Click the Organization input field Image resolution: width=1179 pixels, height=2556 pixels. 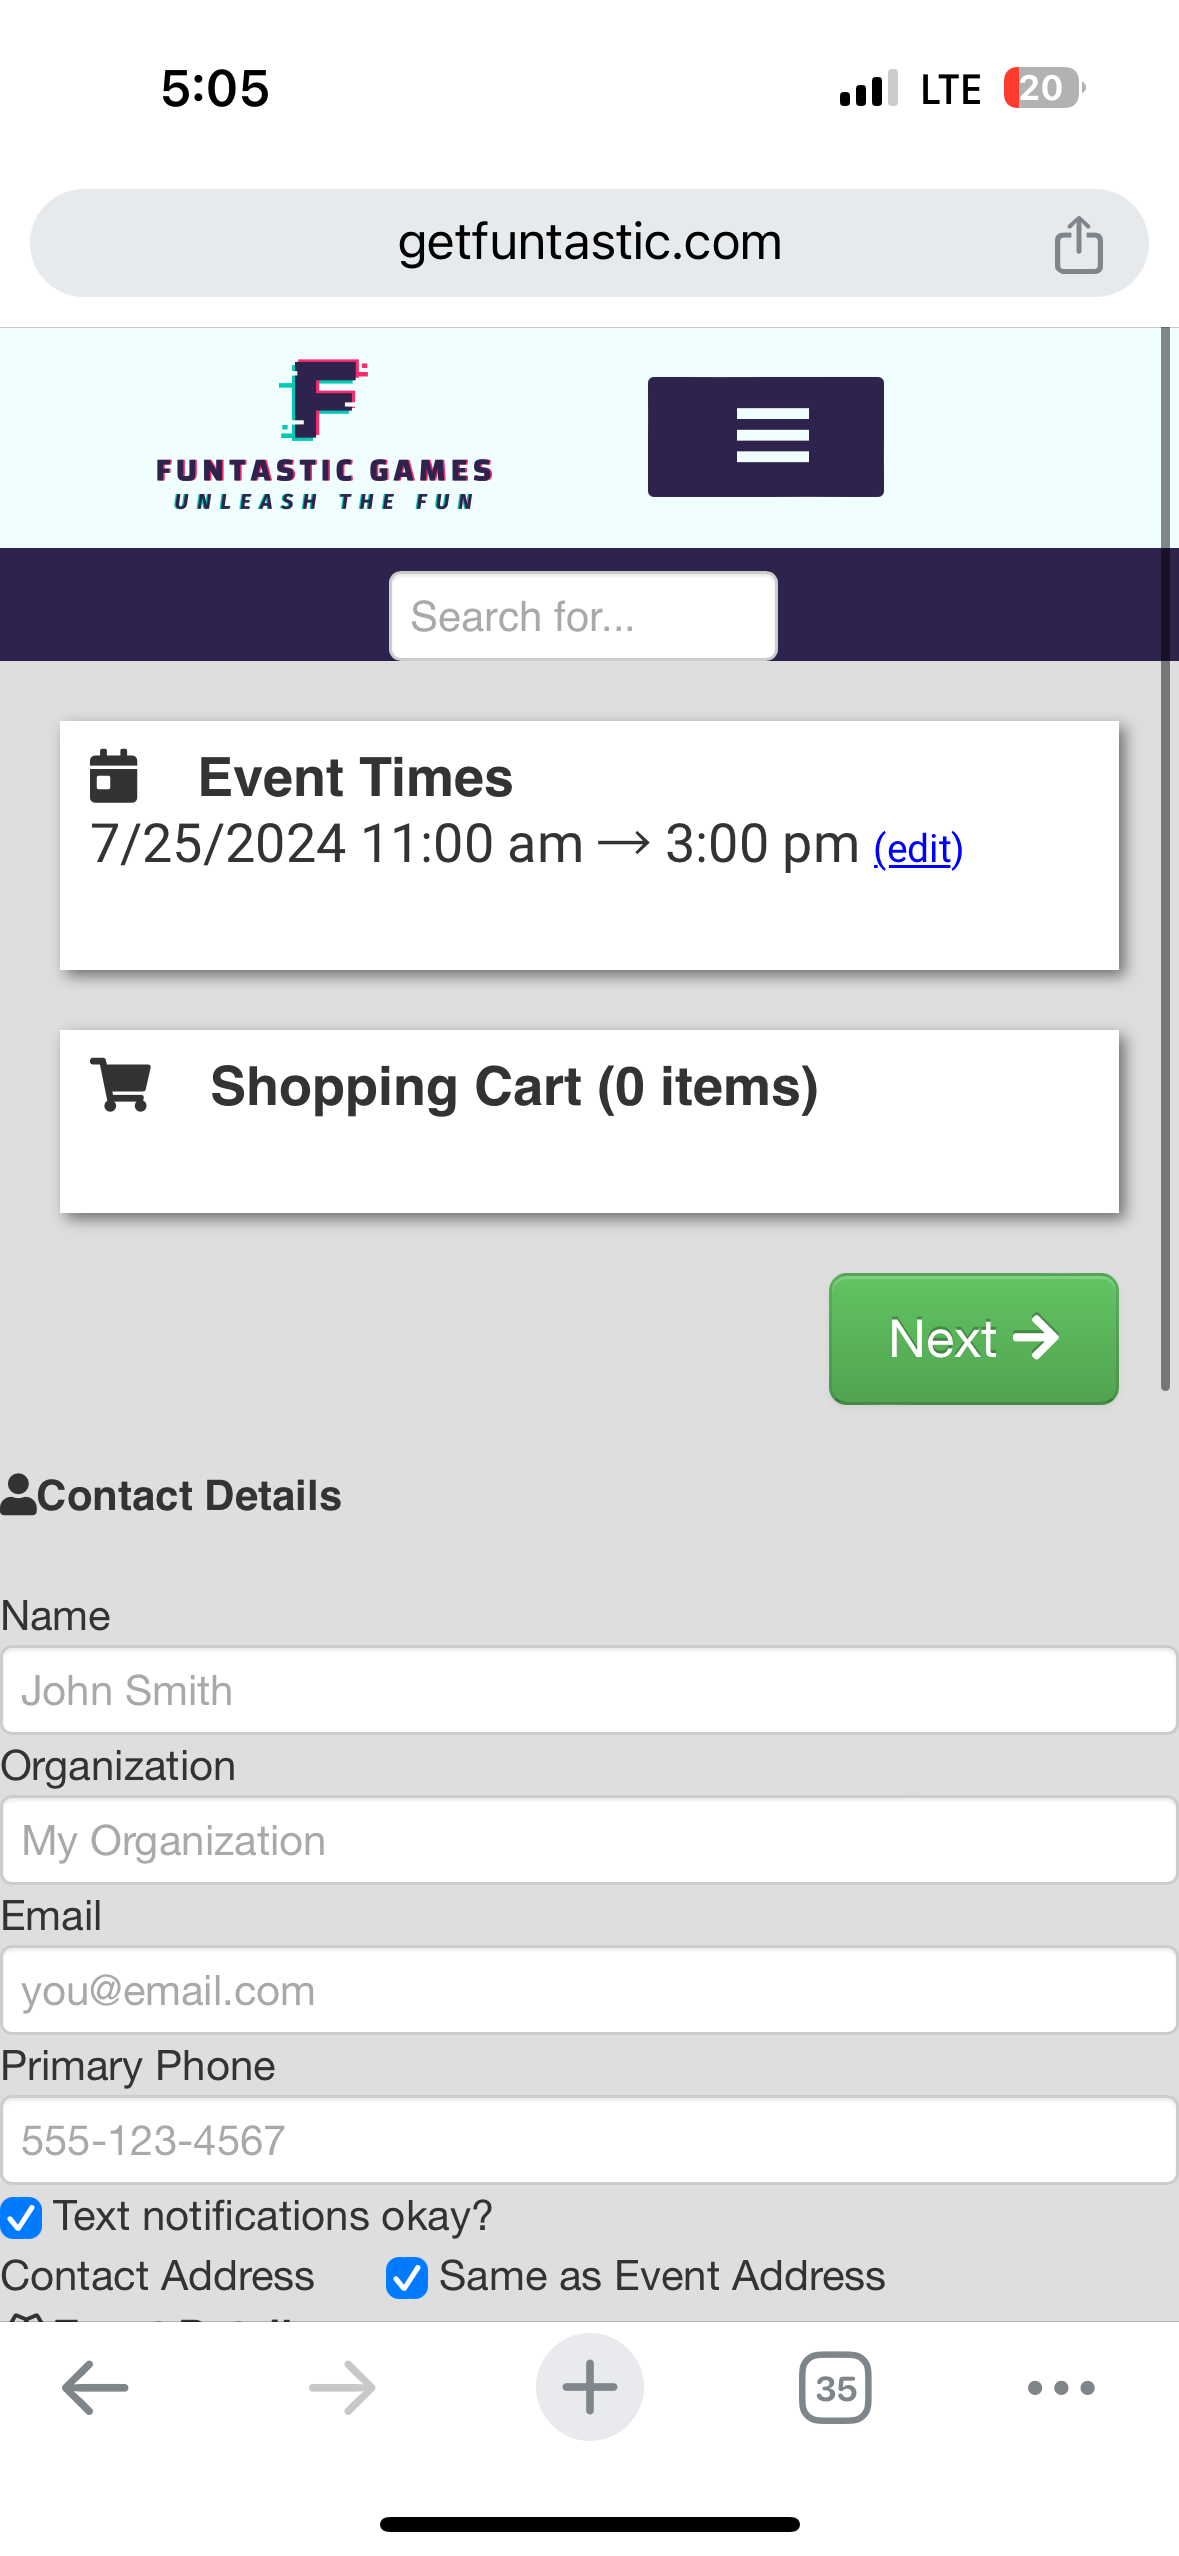(589, 1840)
